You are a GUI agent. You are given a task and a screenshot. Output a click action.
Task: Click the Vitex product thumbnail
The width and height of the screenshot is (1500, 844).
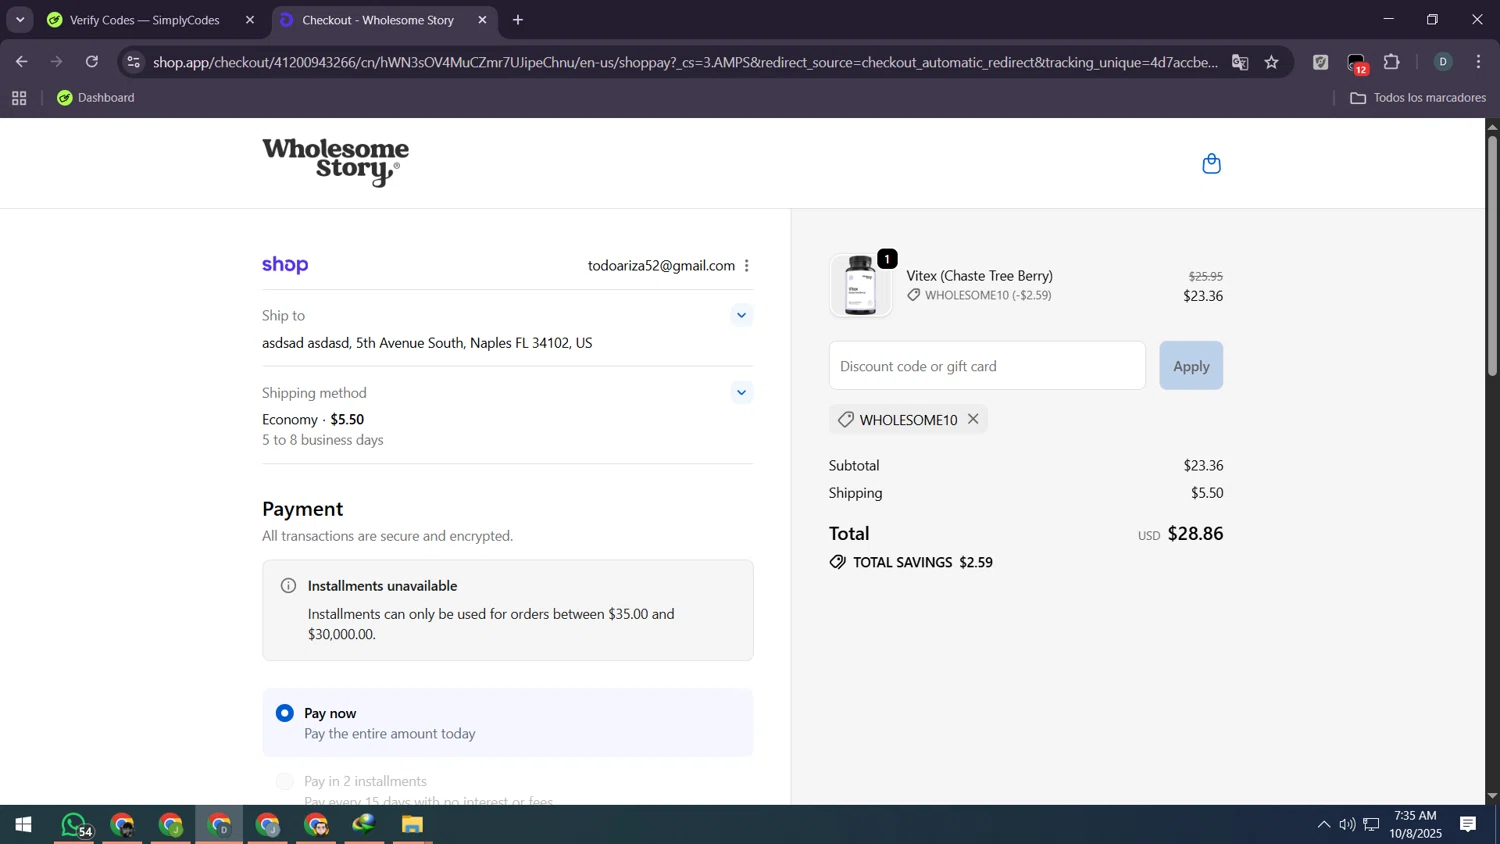click(x=860, y=286)
